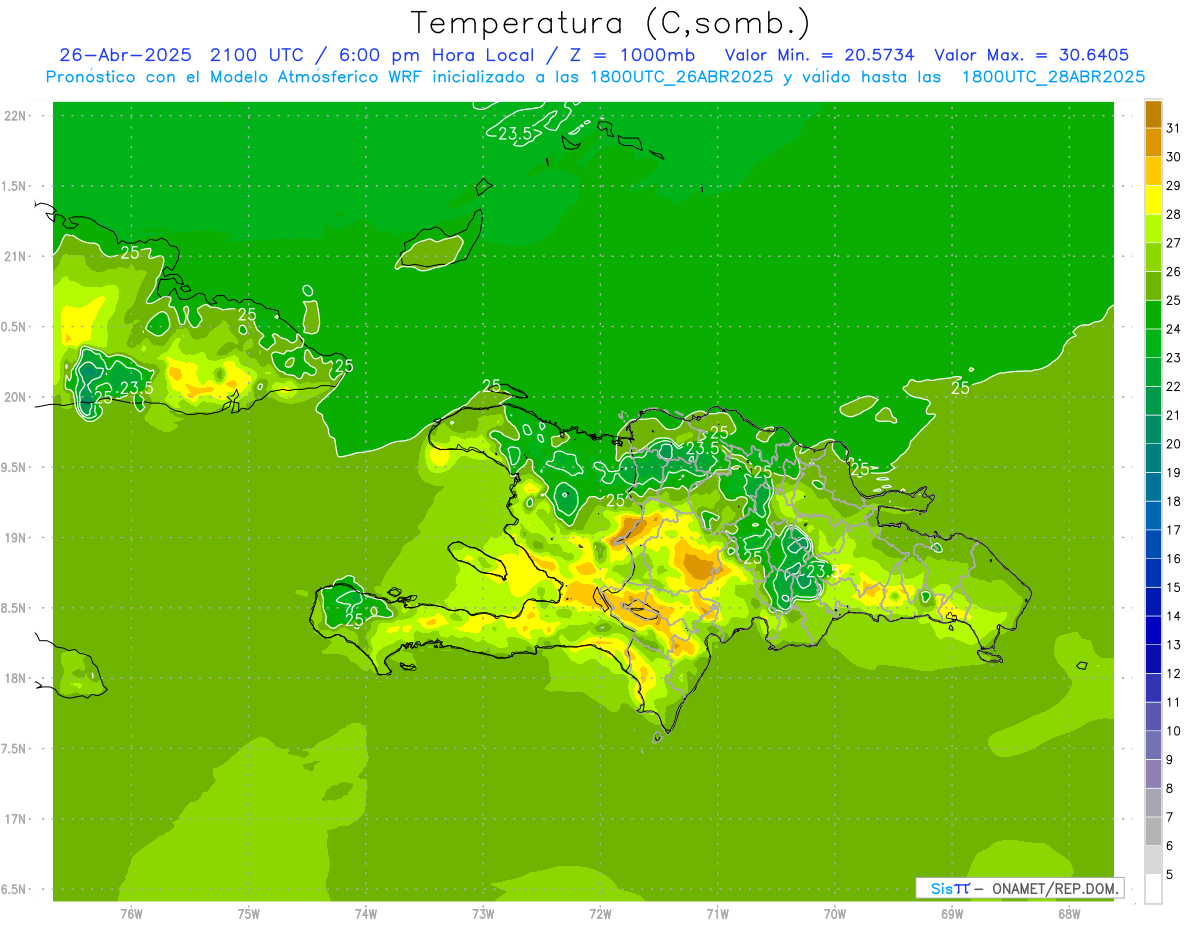The height and width of the screenshot is (927, 1200).
Task: Click the '2100 UTC' time text
Action: 256,55
